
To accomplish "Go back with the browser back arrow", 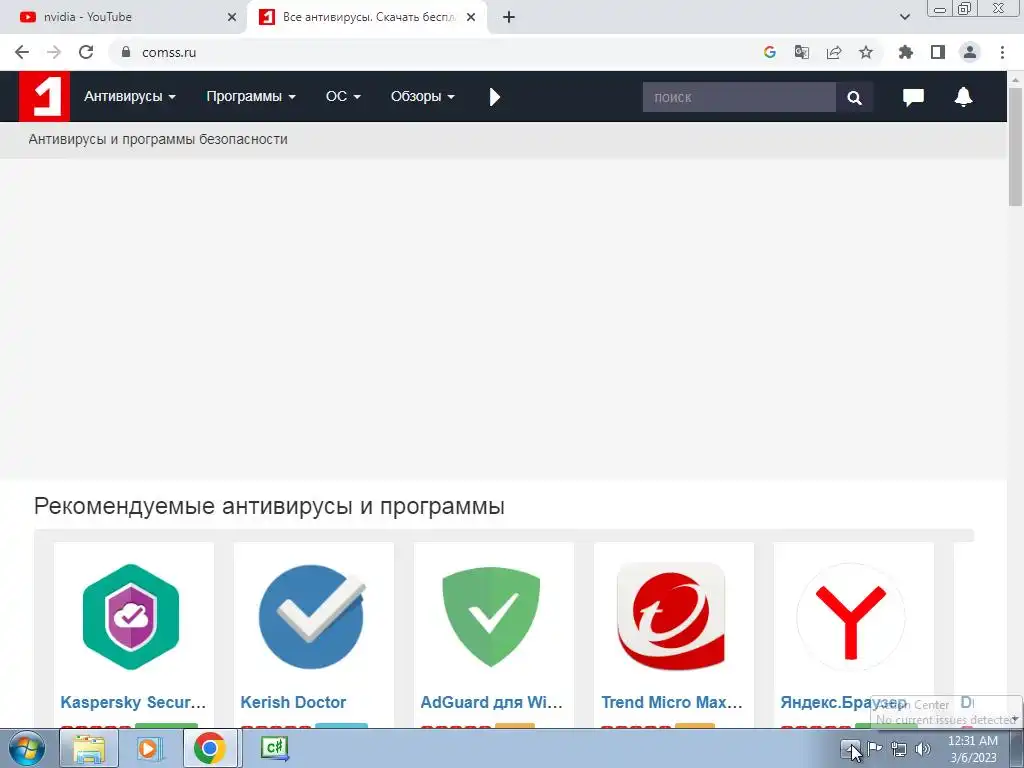I will click(22, 52).
